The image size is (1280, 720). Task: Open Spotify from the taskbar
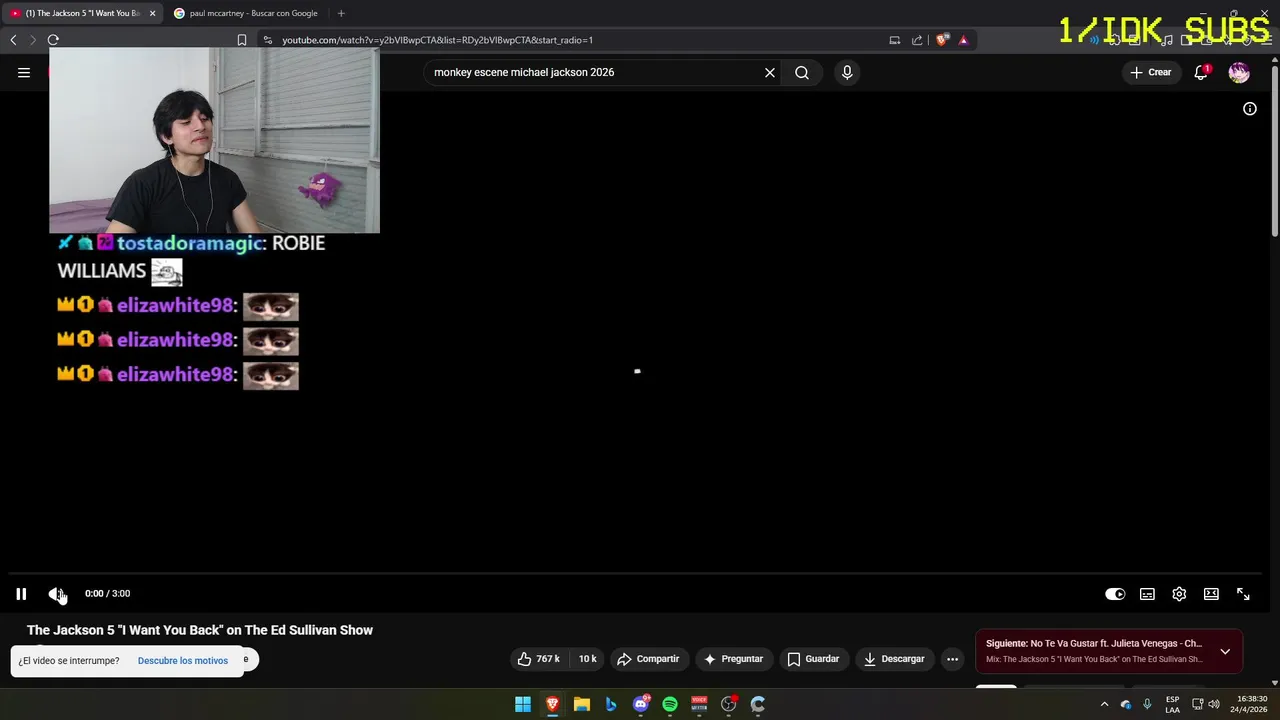[670, 704]
